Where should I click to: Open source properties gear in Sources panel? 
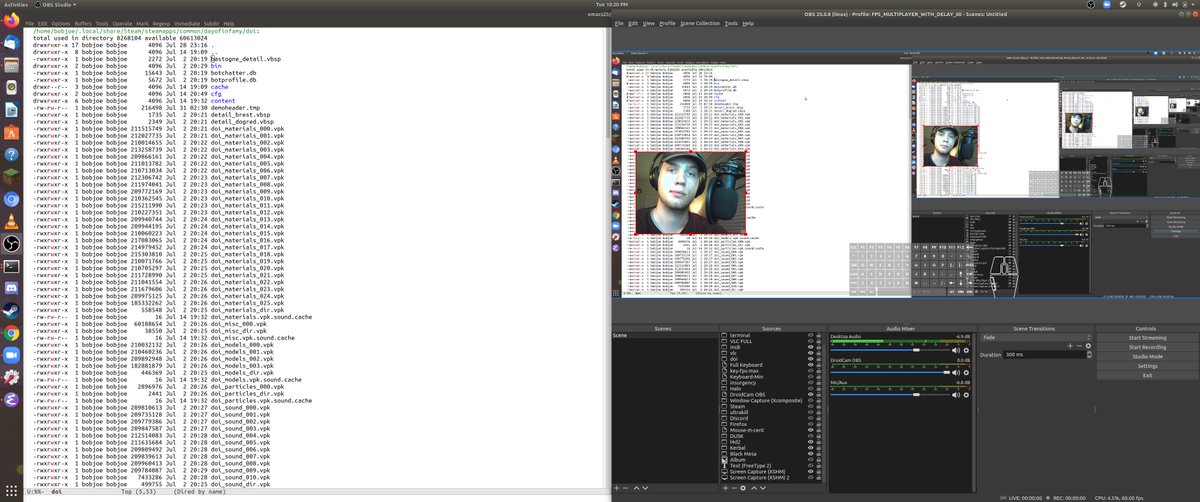pyautogui.click(x=743, y=488)
